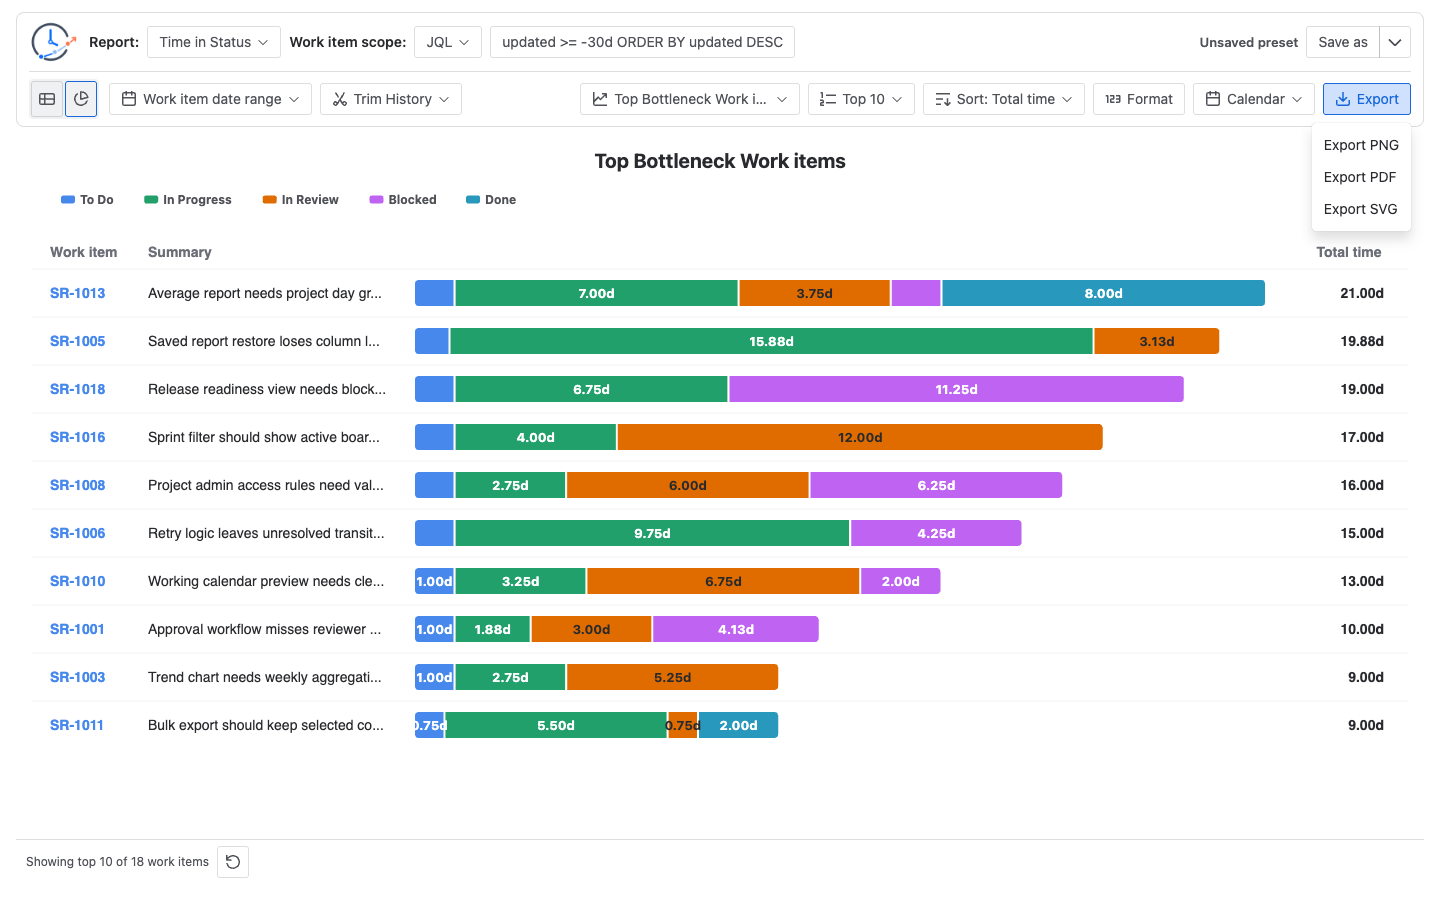Open the JQL scope dropdown

[x=448, y=42]
